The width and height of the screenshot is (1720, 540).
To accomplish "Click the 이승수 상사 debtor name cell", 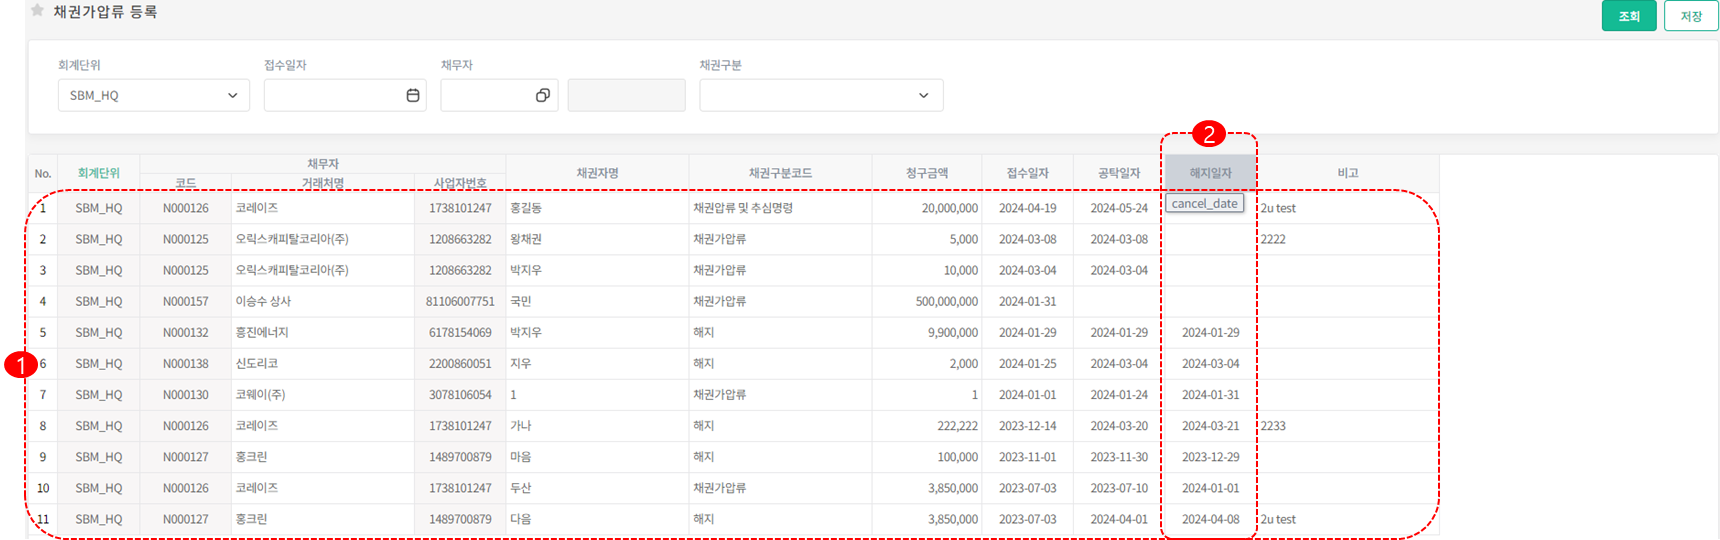I will 264,301.
